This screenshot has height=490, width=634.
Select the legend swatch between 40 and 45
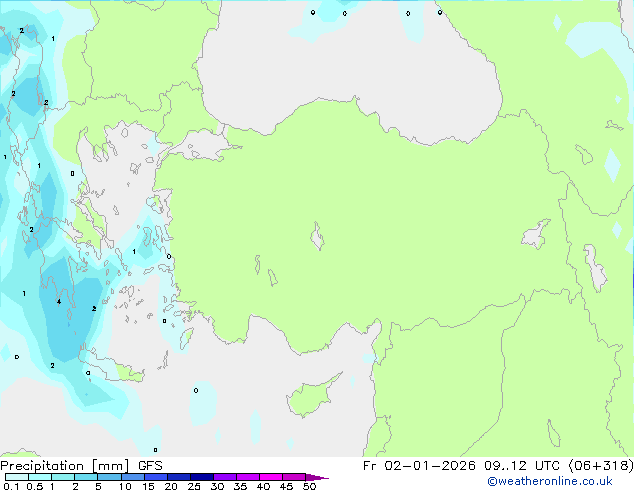pos(271,477)
